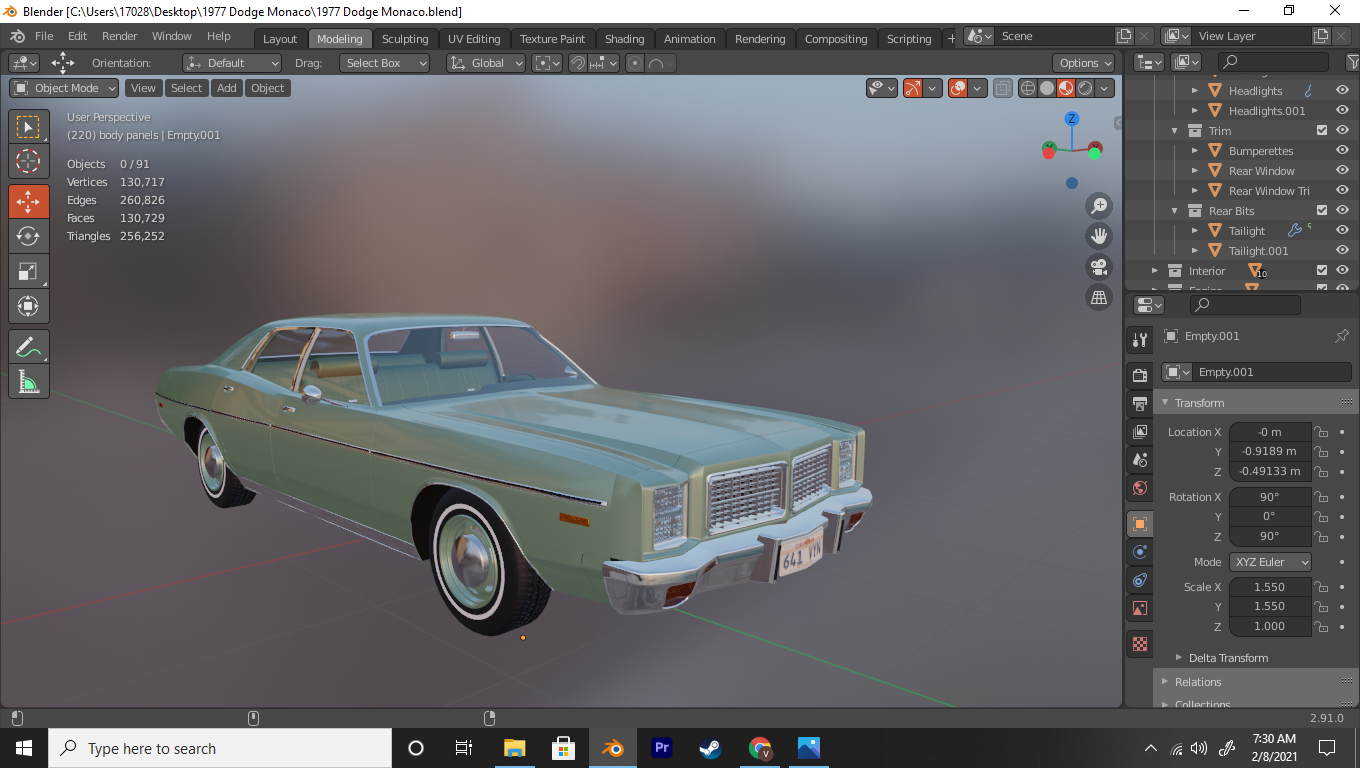The height and width of the screenshot is (768, 1360).
Task: Open the Object Data properties tab
Action: [1140, 608]
